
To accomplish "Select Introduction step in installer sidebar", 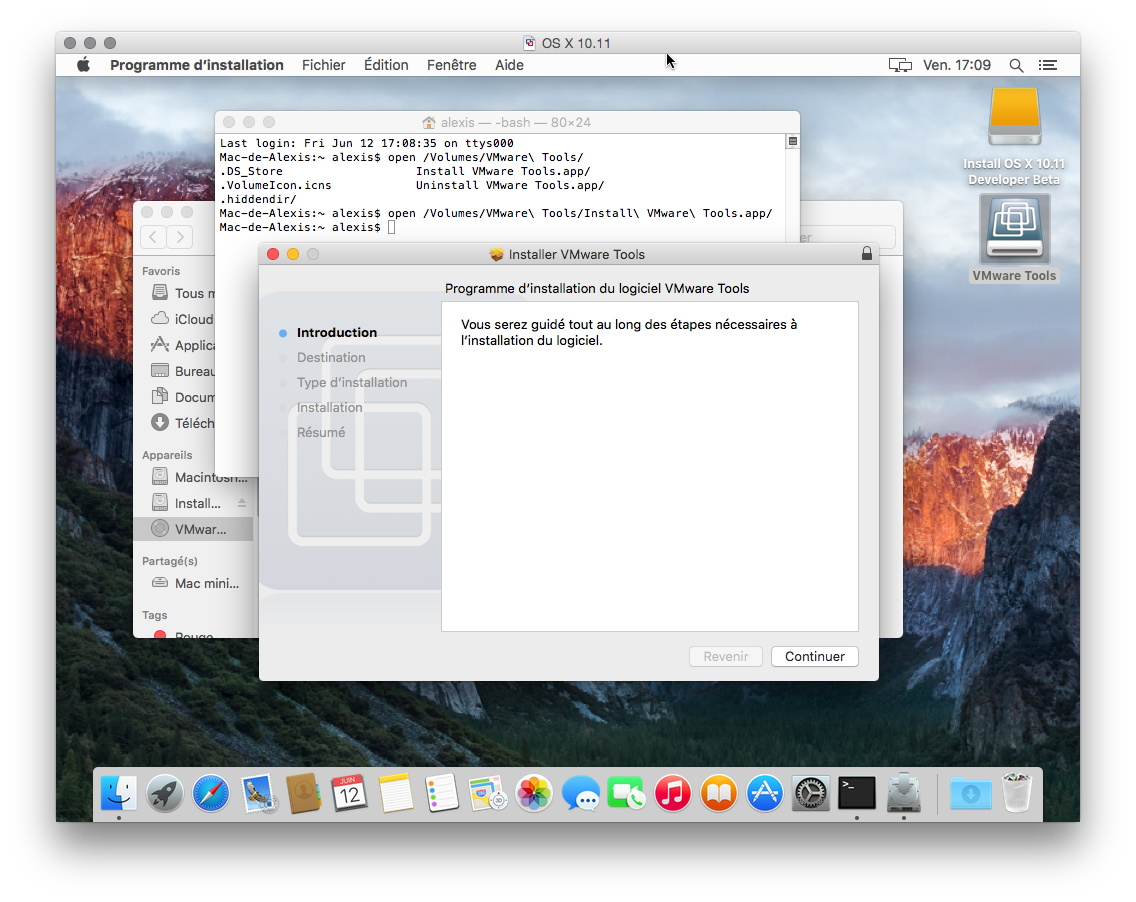I will 337,333.
